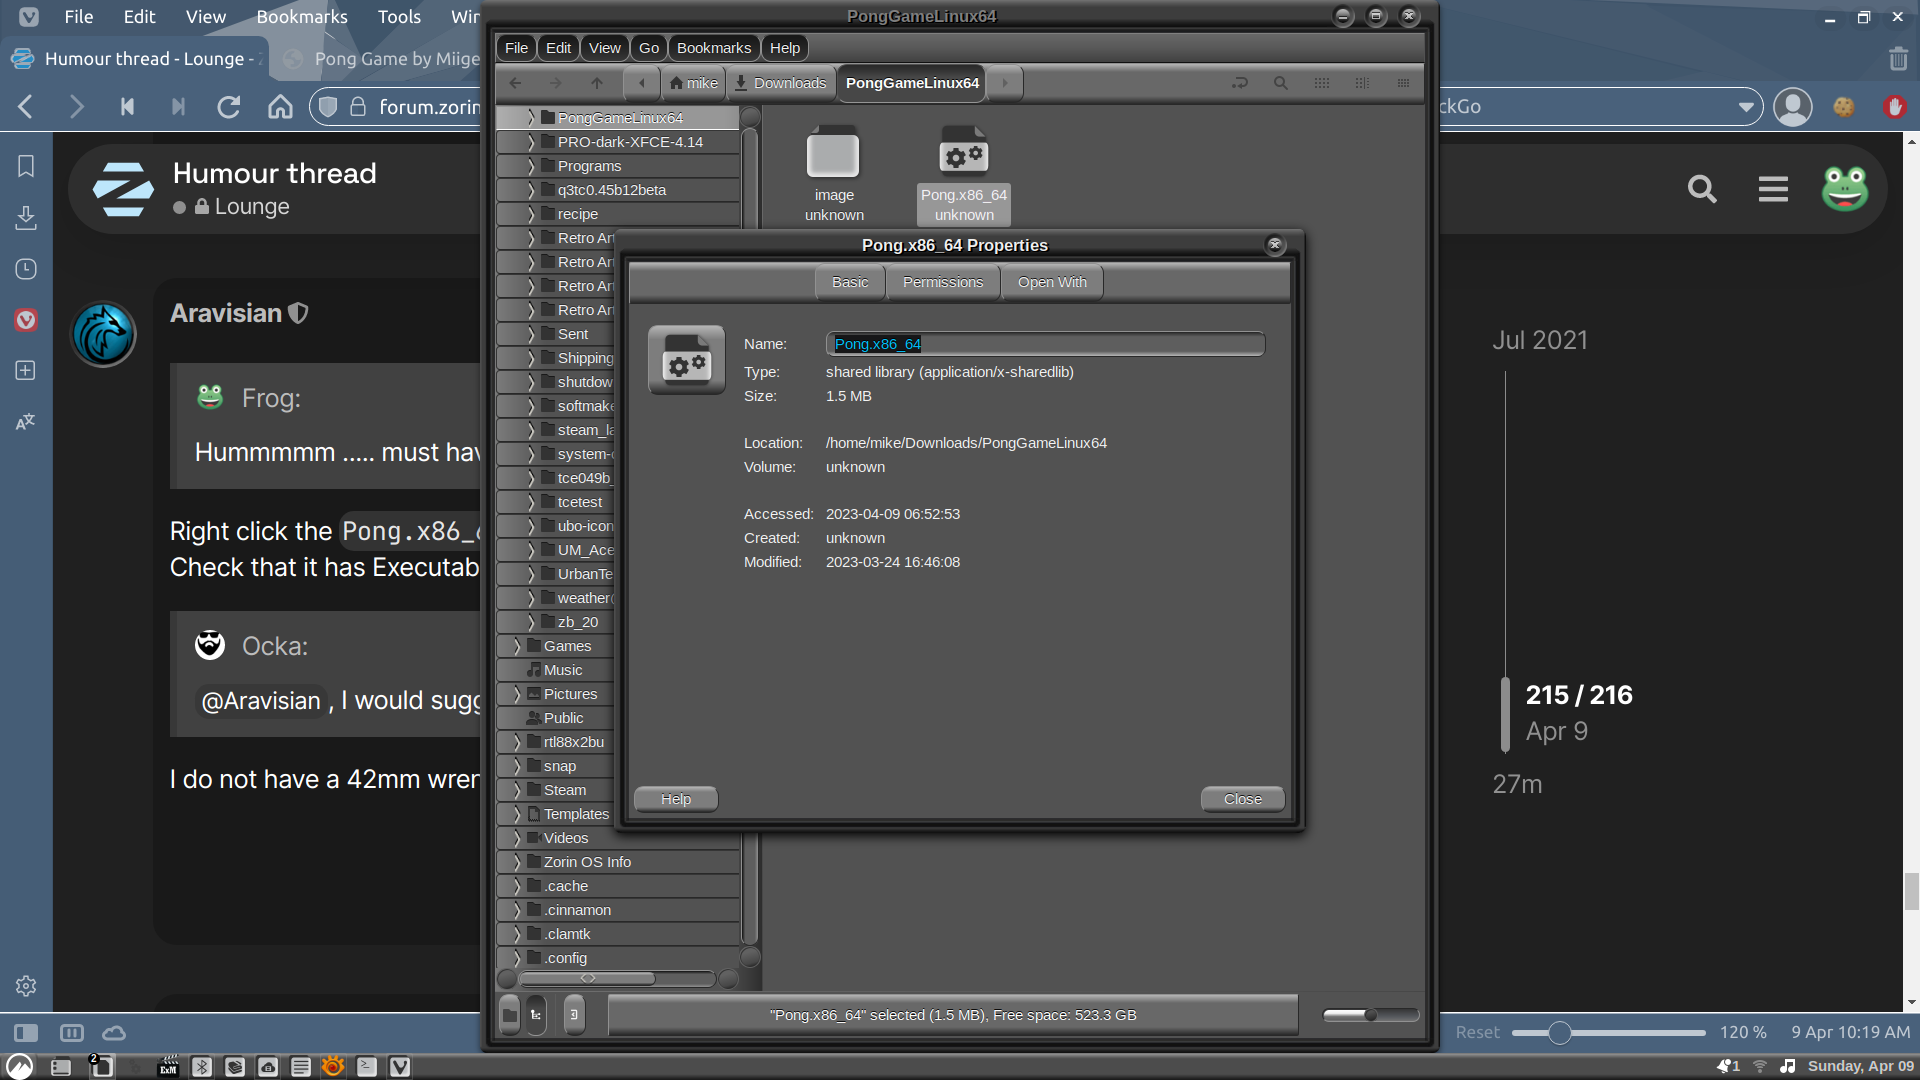Open the forum hamburger menu
The height and width of the screenshot is (1080, 1920).
(1773, 189)
